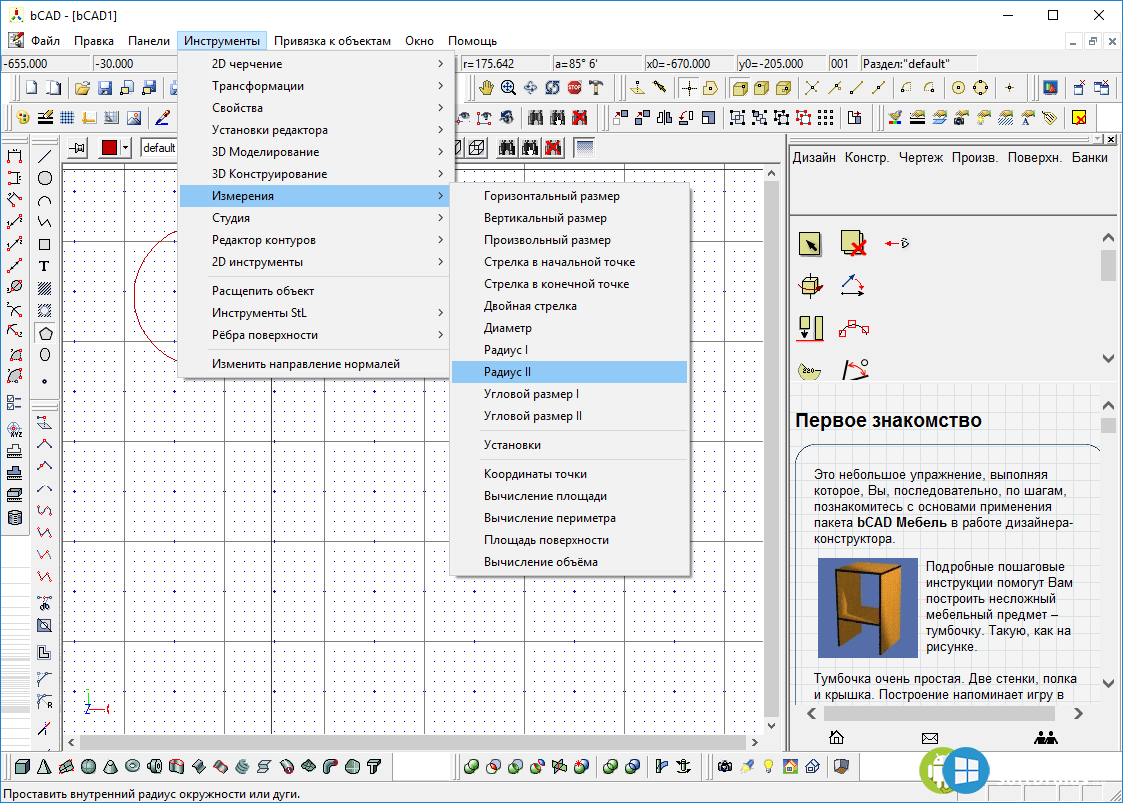Viewport: 1123px width, 803px height.
Task: Expand the Инструменты StL submenu
Action: click(x=316, y=313)
